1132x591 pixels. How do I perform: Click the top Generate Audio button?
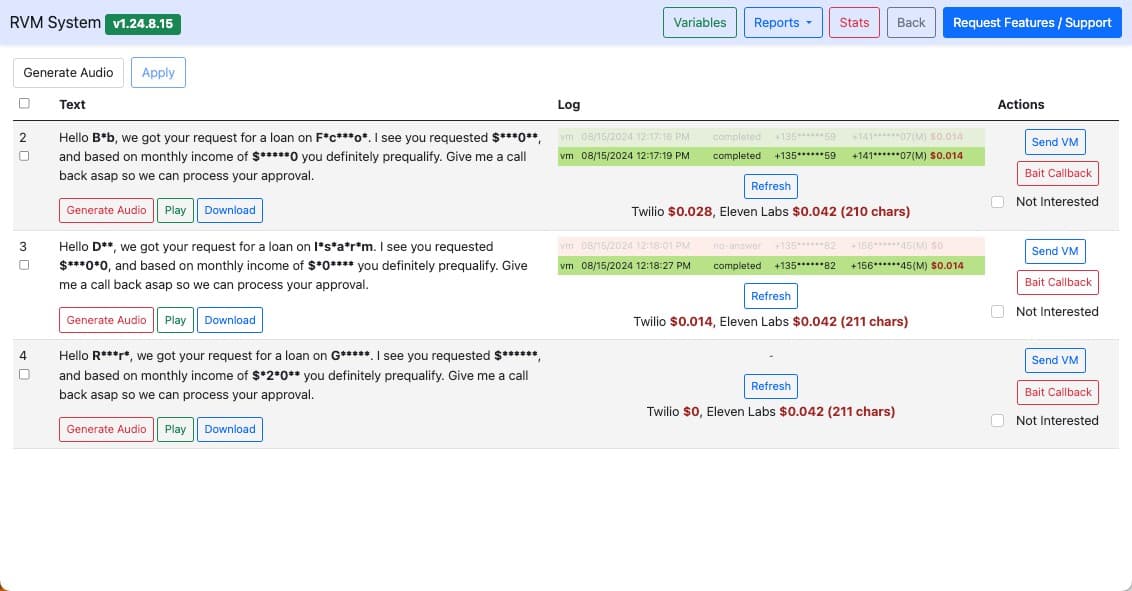point(69,72)
